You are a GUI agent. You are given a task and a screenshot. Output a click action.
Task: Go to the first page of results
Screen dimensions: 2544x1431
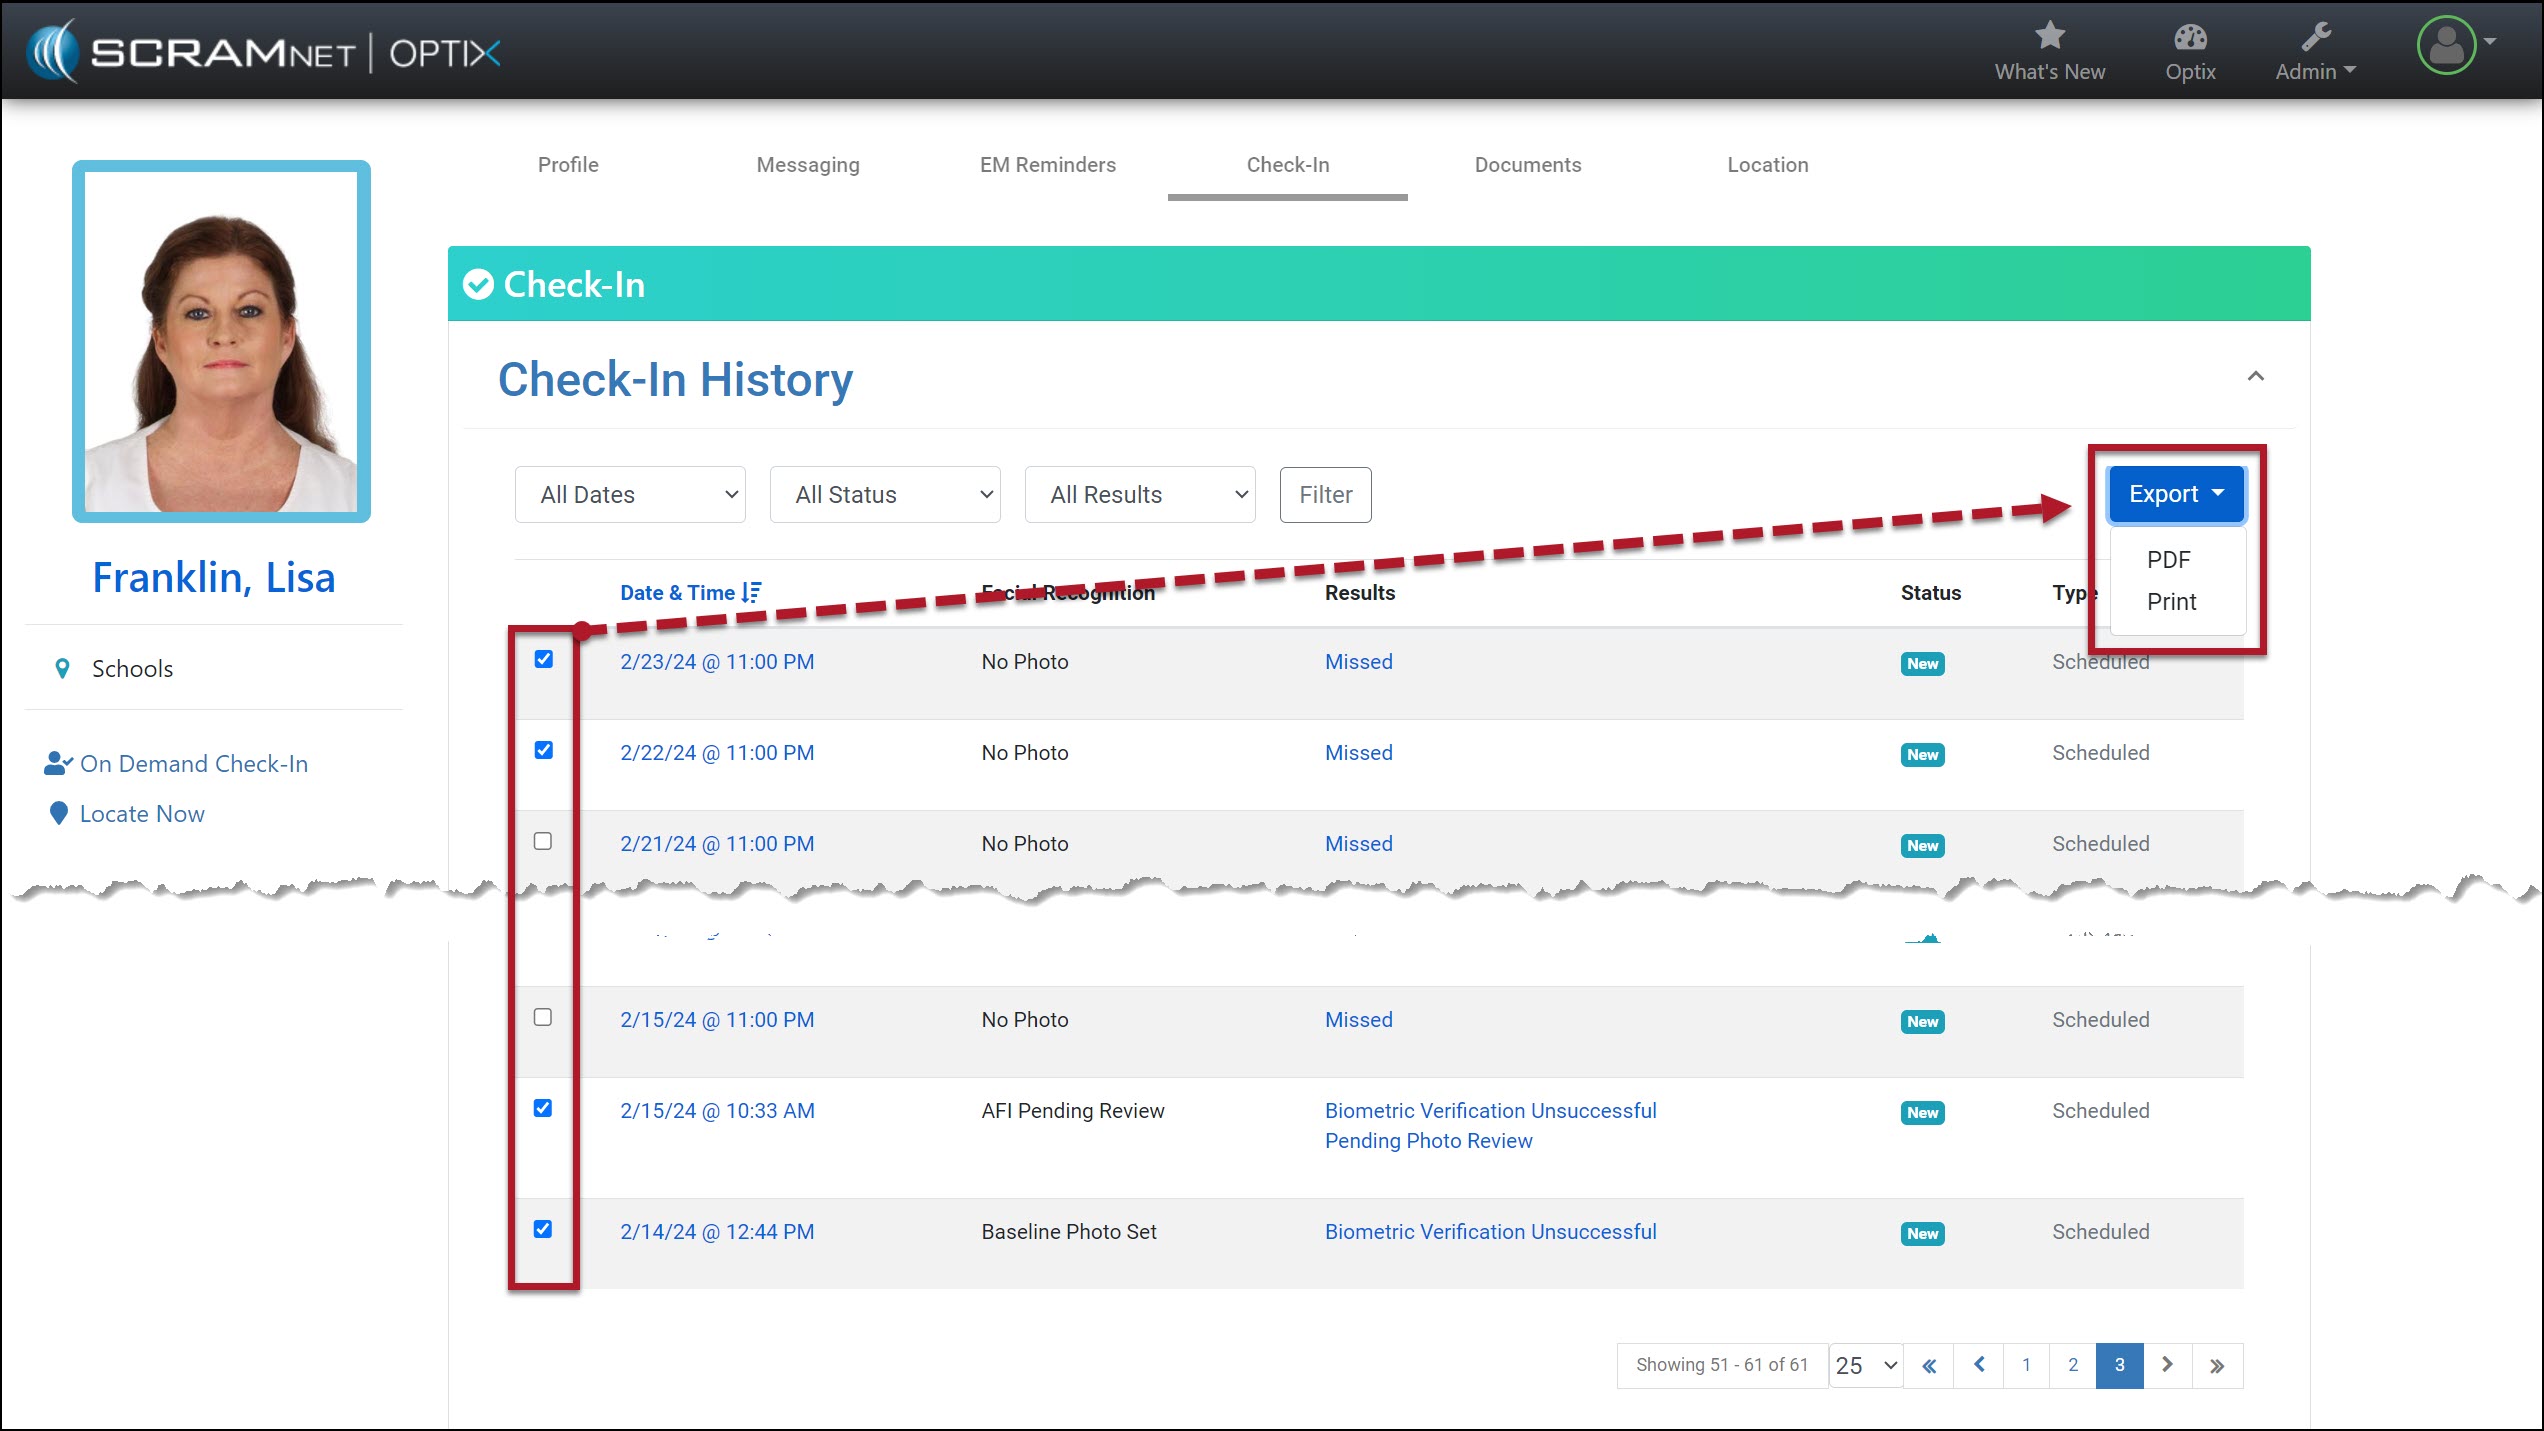[1929, 1366]
